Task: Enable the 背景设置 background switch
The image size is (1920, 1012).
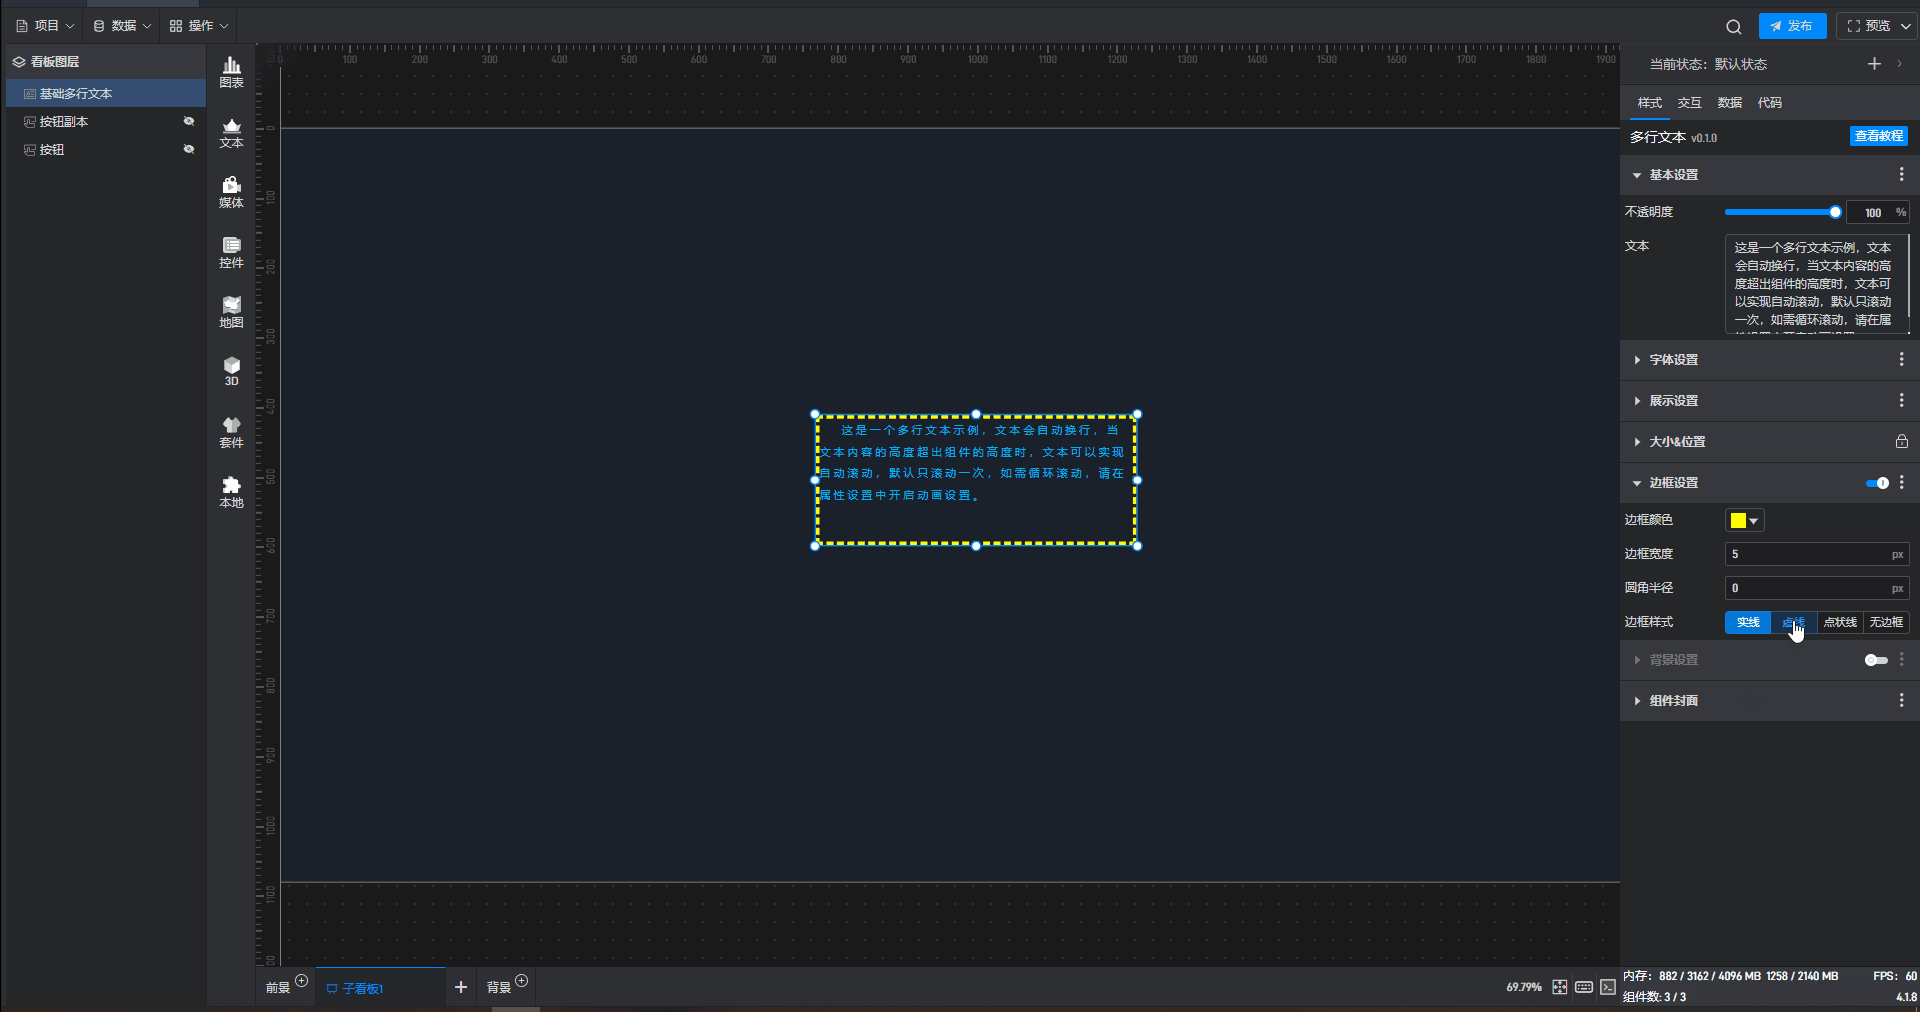Action: click(1876, 660)
